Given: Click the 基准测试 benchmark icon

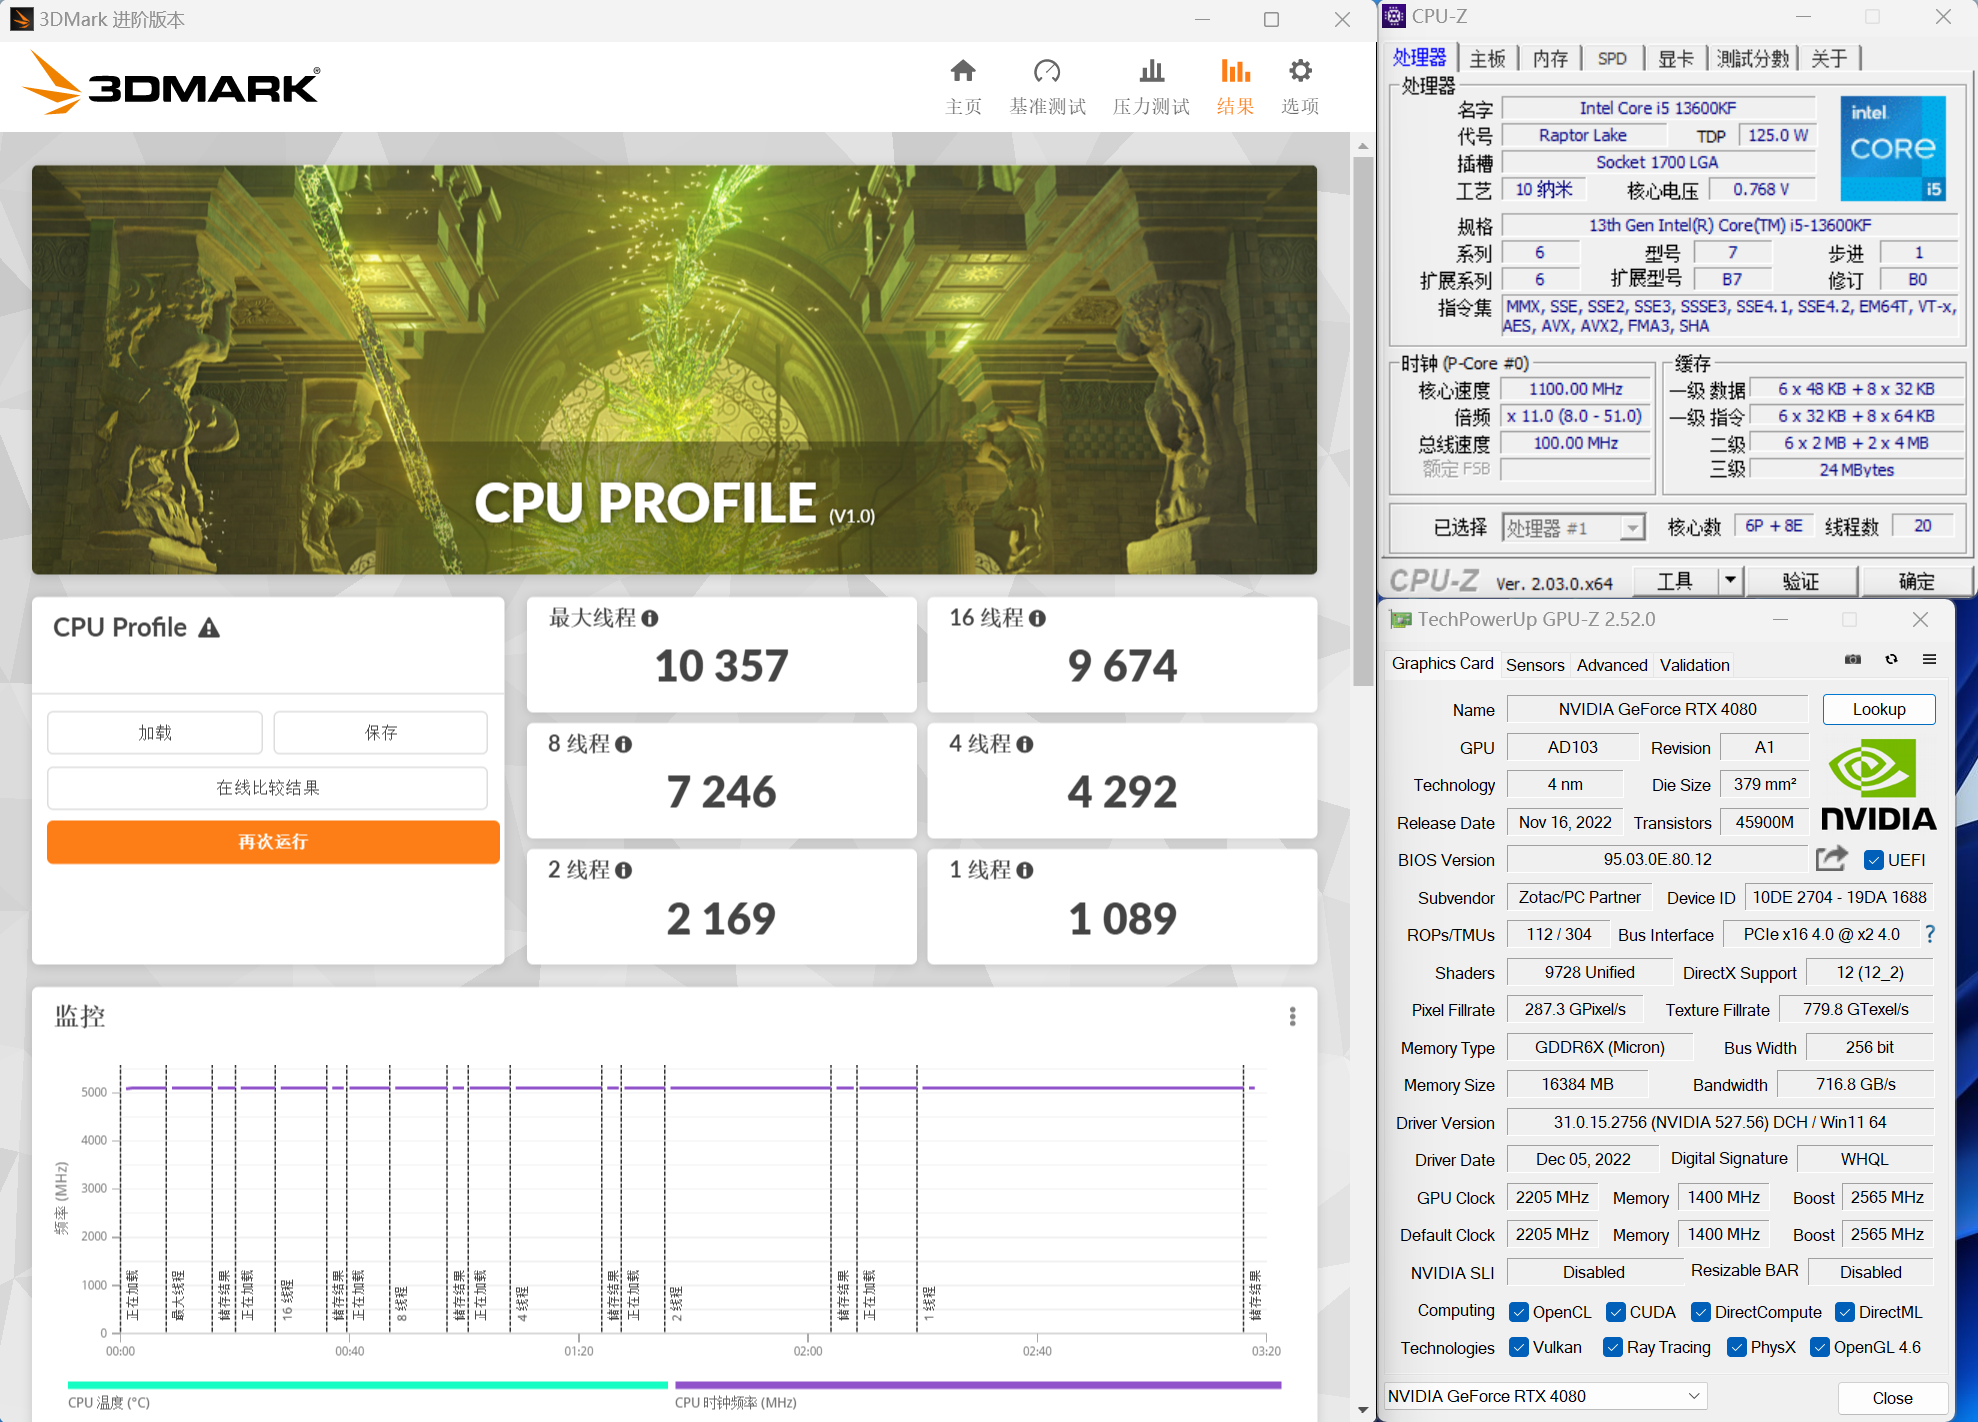Looking at the screenshot, I should (1047, 71).
